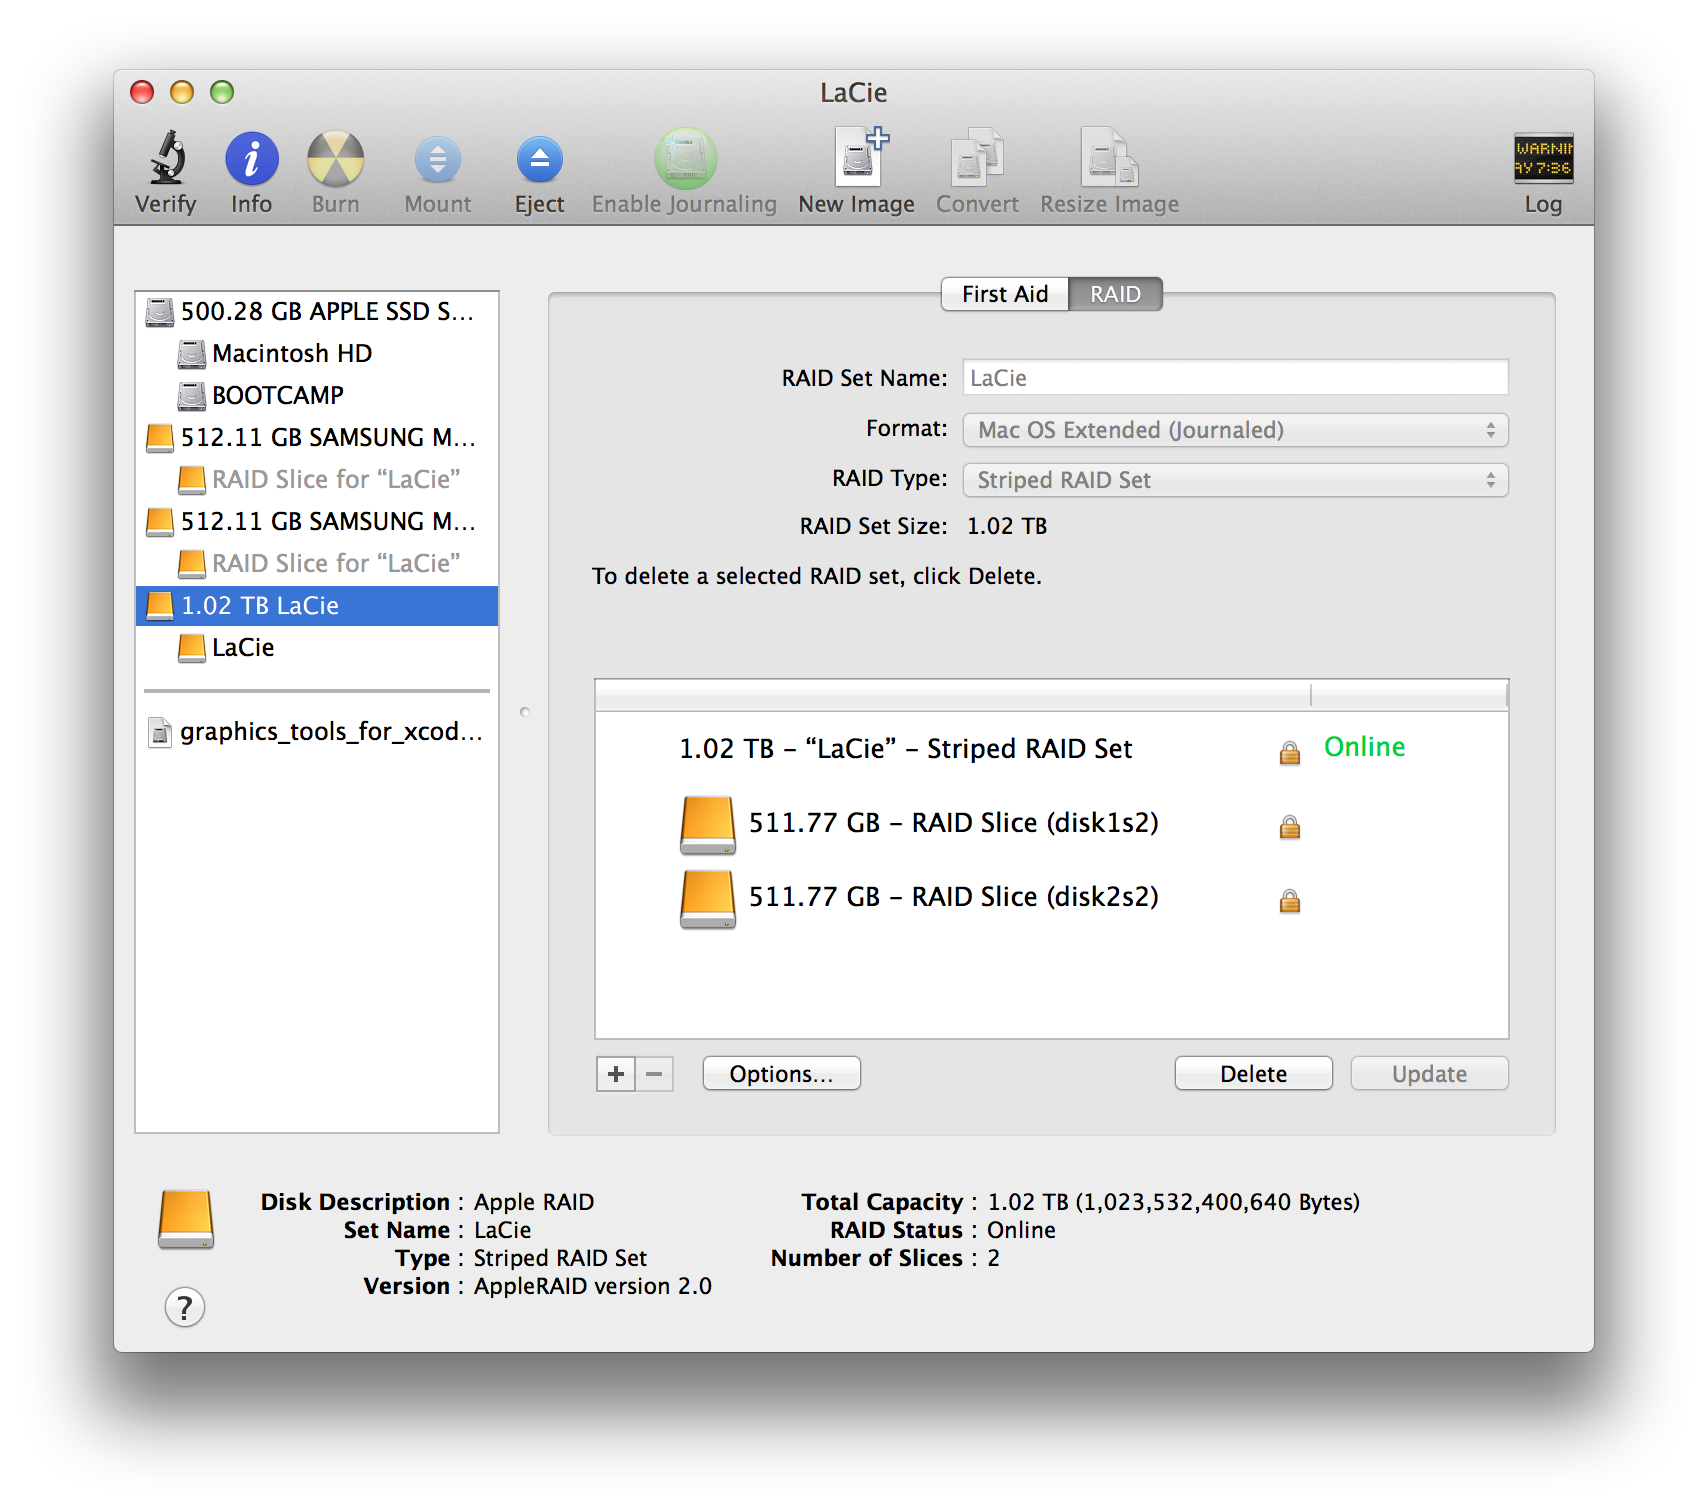Open the Log viewer
The image size is (1708, 1510).
tap(1543, 158)
